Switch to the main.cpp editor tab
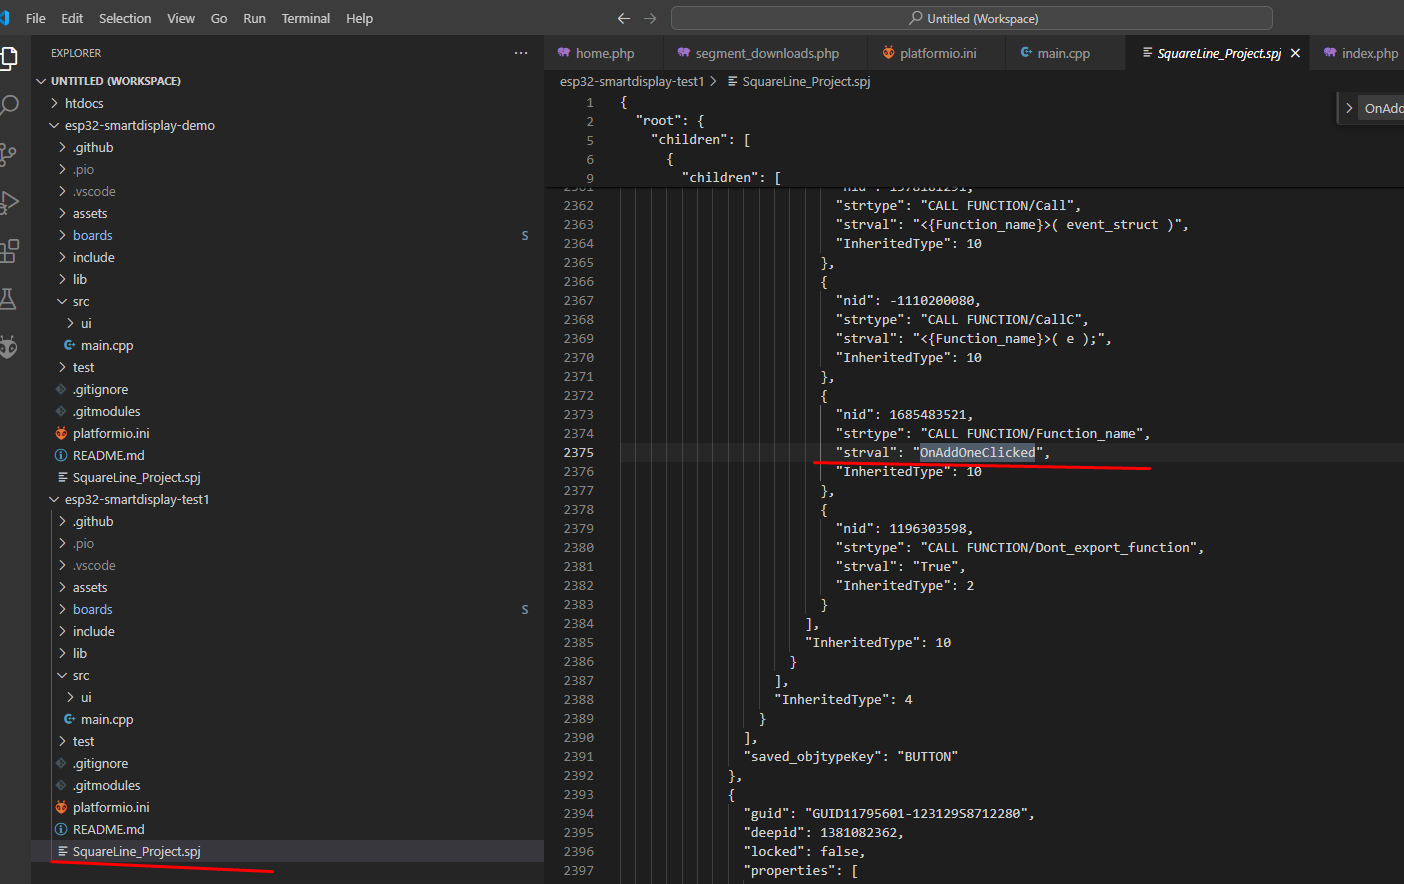 1063,53
